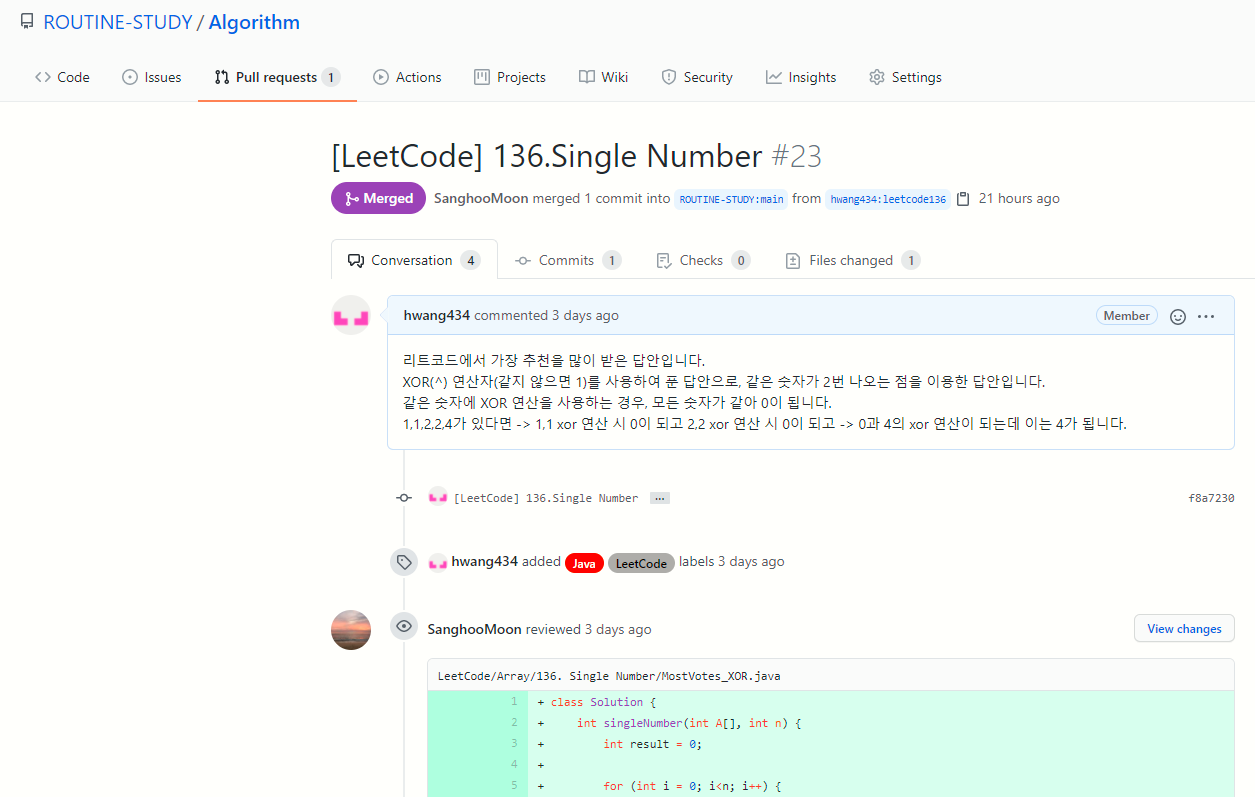Screen dimensions: 1255x797
Task: Click line number 5 in the diff
Action: (514, 786)
